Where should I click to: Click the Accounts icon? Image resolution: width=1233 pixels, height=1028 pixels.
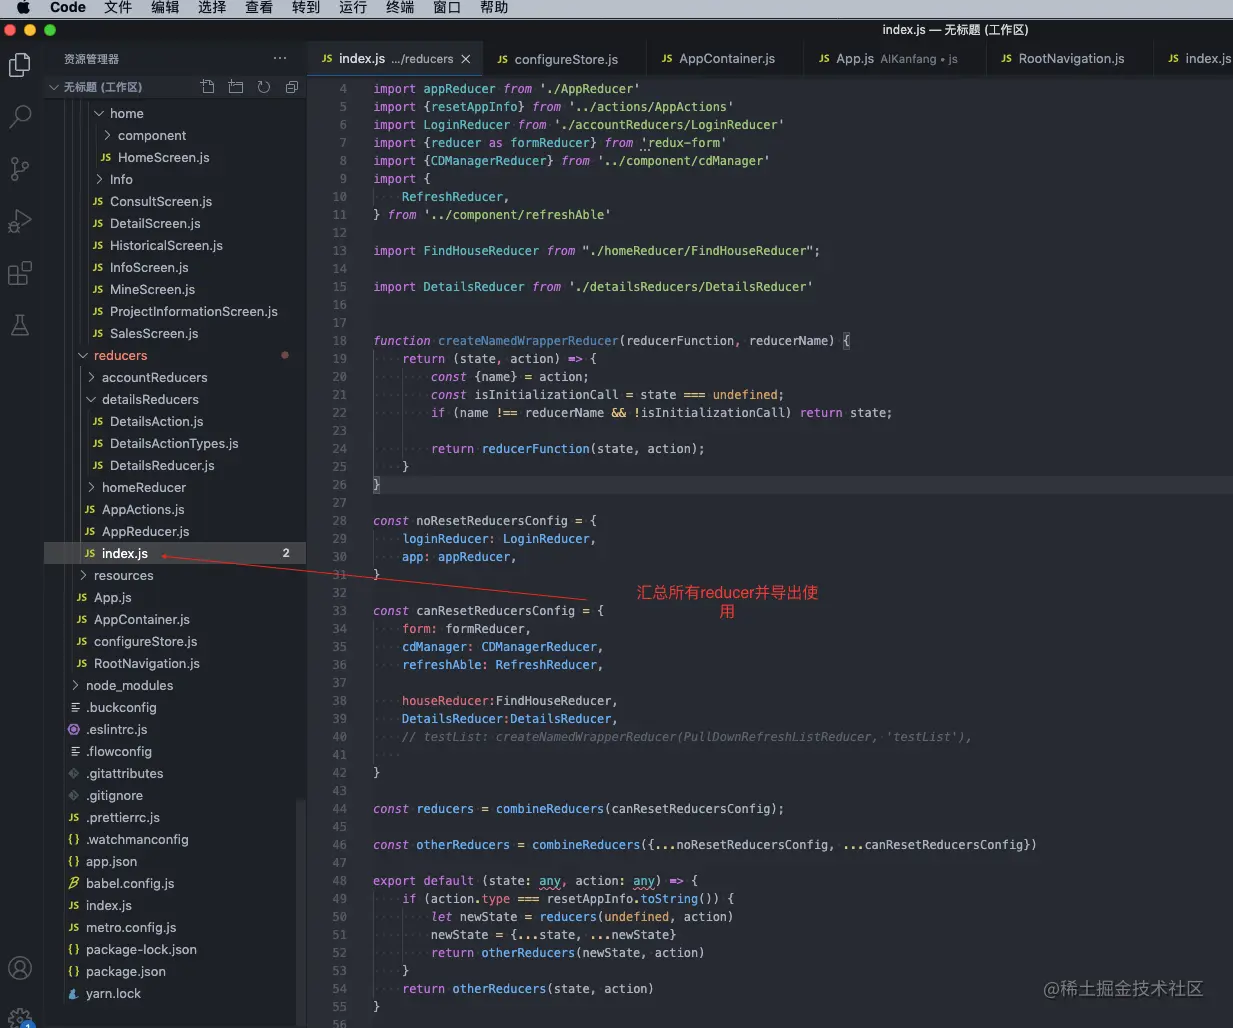coord(19,968)
